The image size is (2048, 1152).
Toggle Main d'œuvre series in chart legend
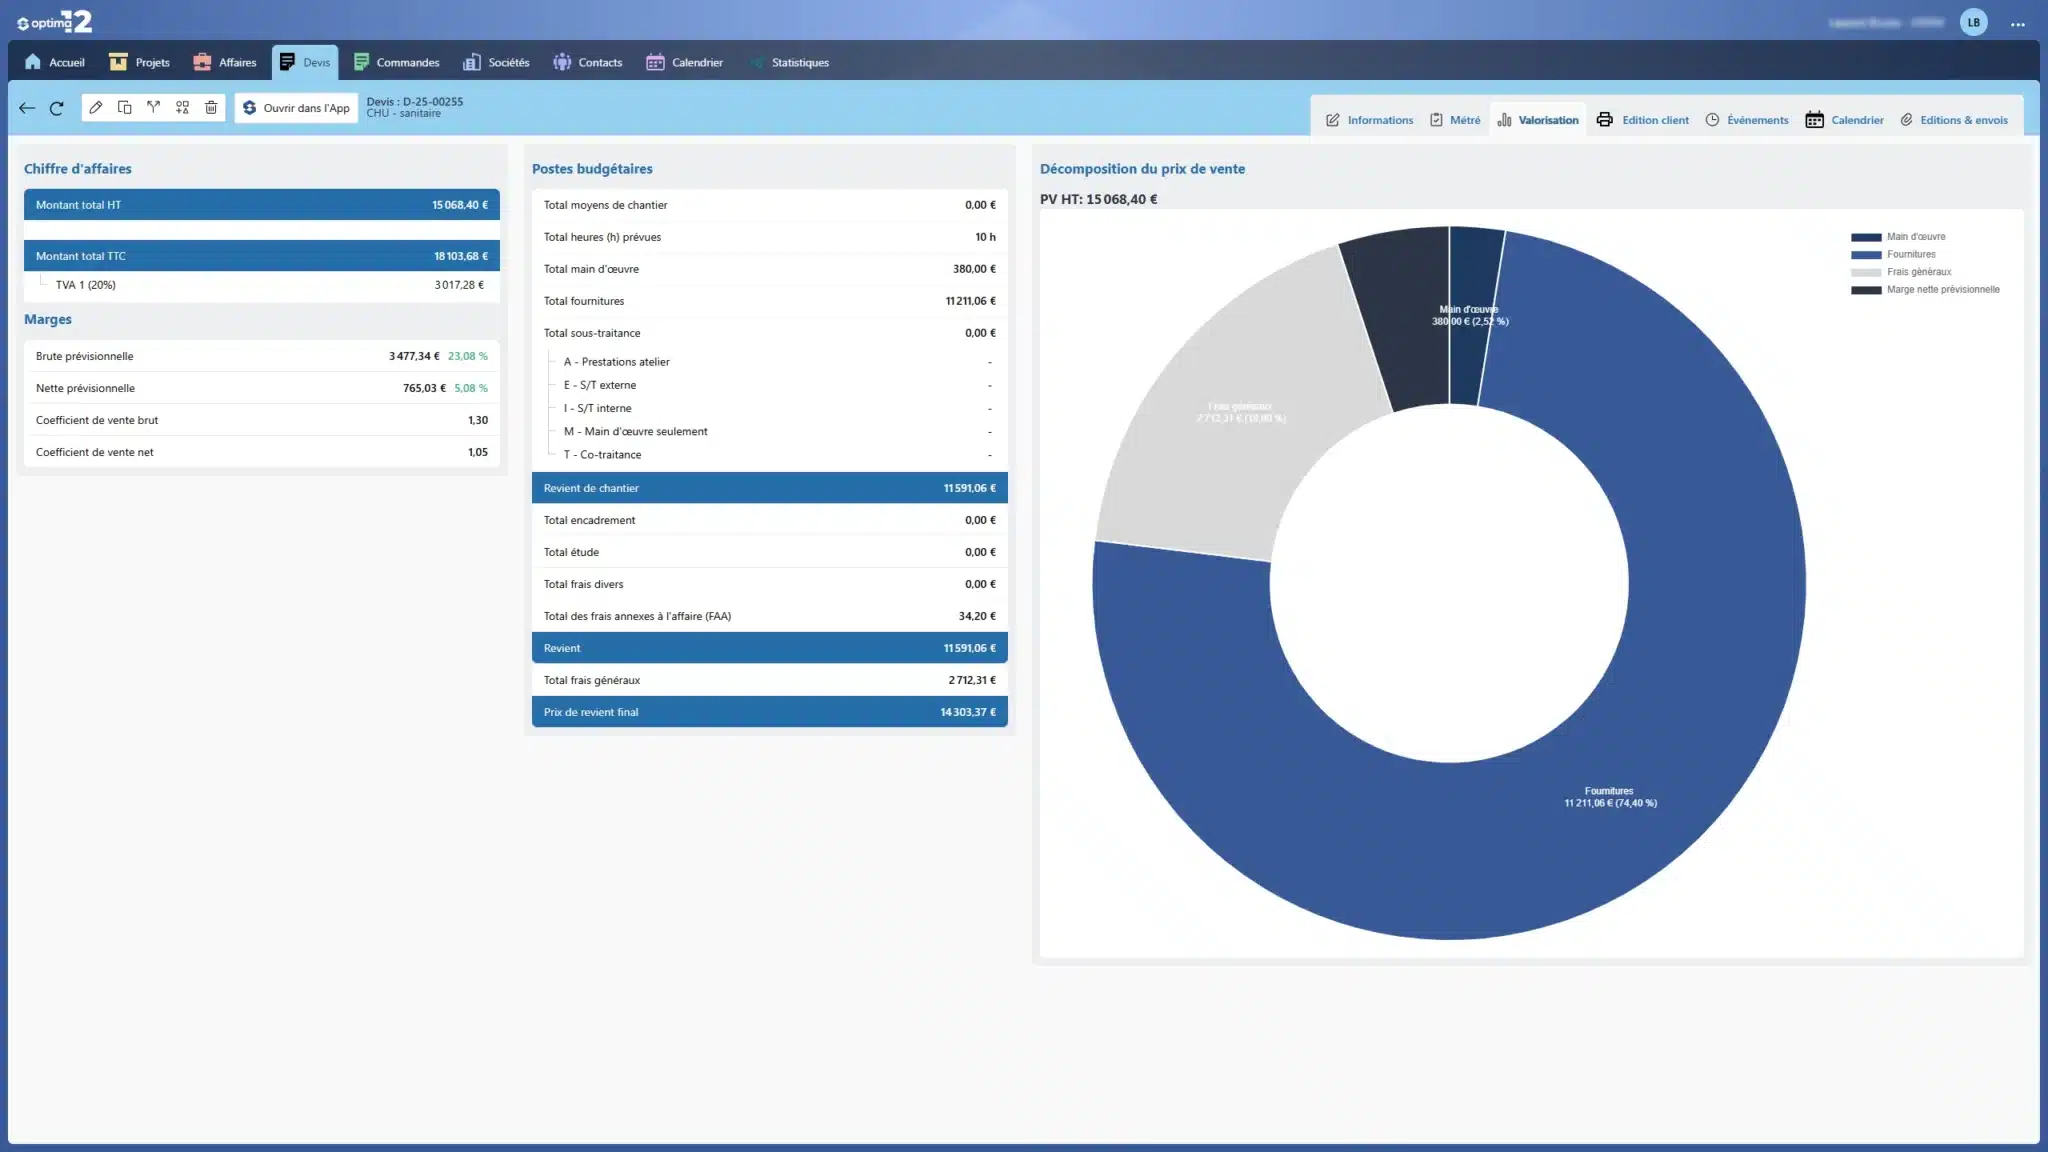[1914, 237]
